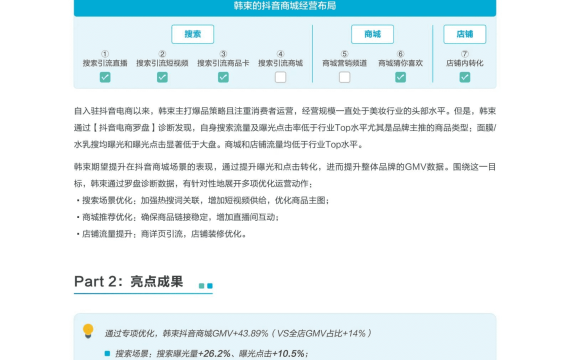Click the yellow lightbulb icon

click(x=88, y=331)
